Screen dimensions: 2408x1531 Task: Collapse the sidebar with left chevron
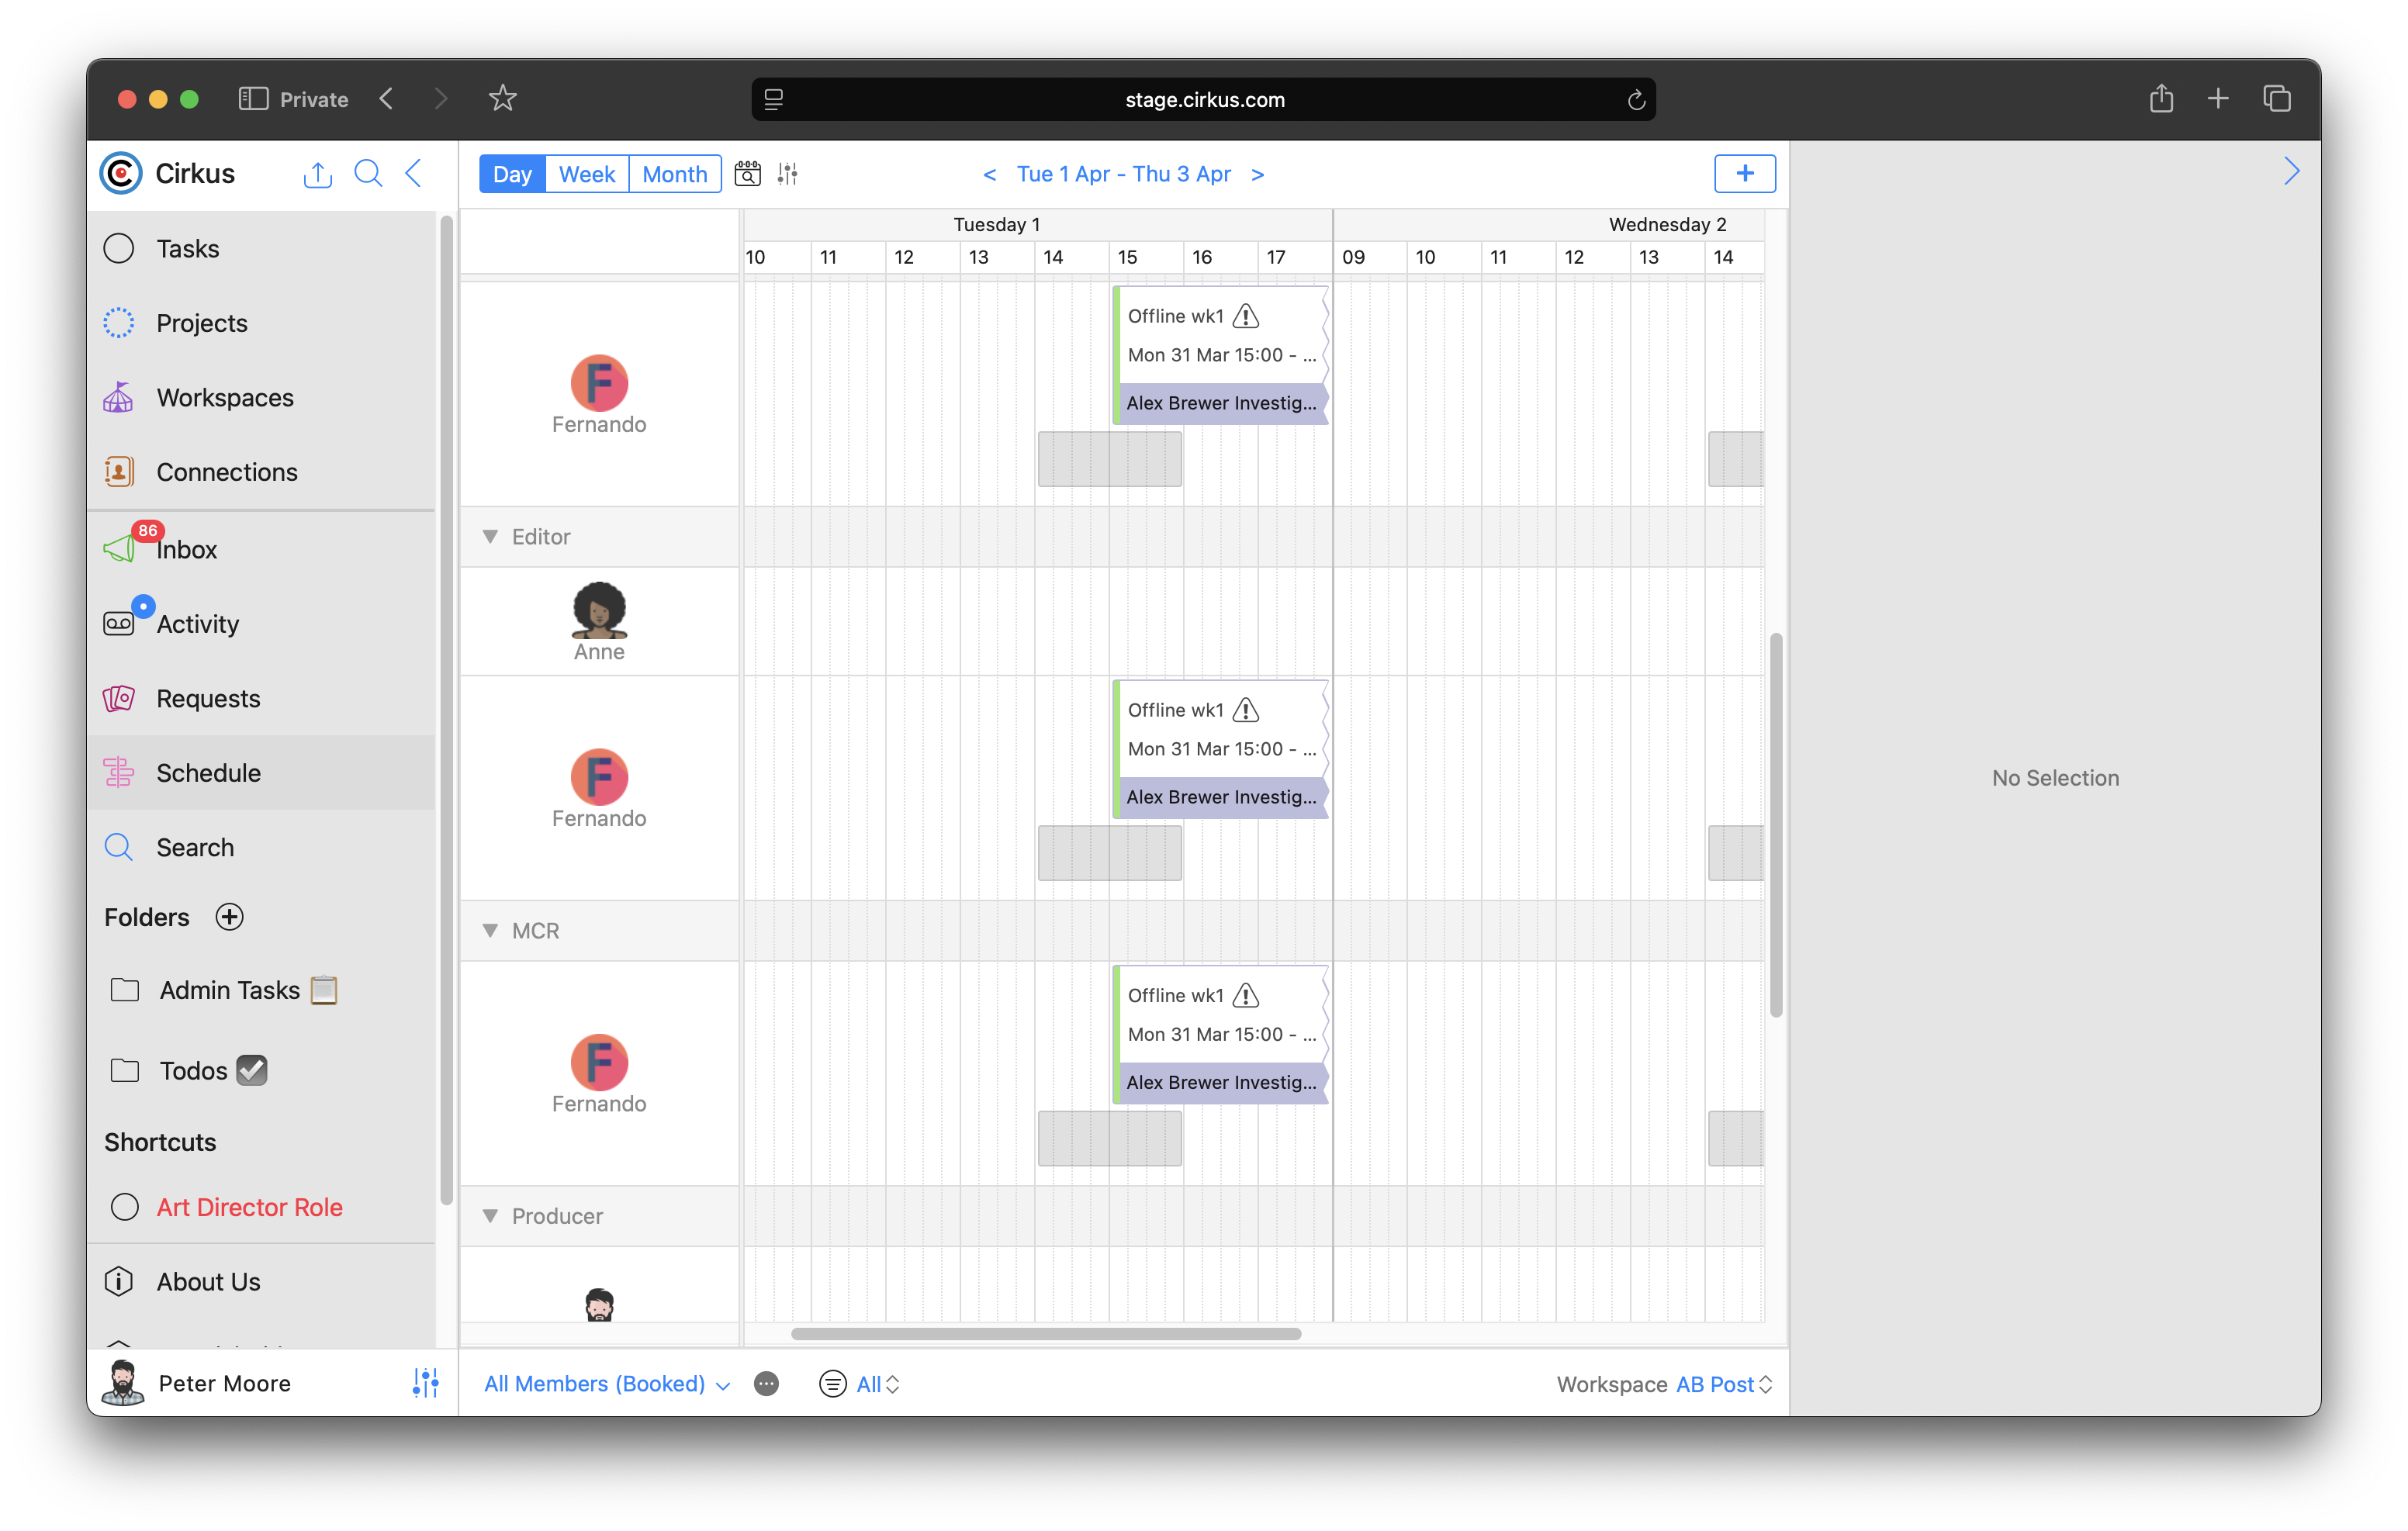pos(413,174)
